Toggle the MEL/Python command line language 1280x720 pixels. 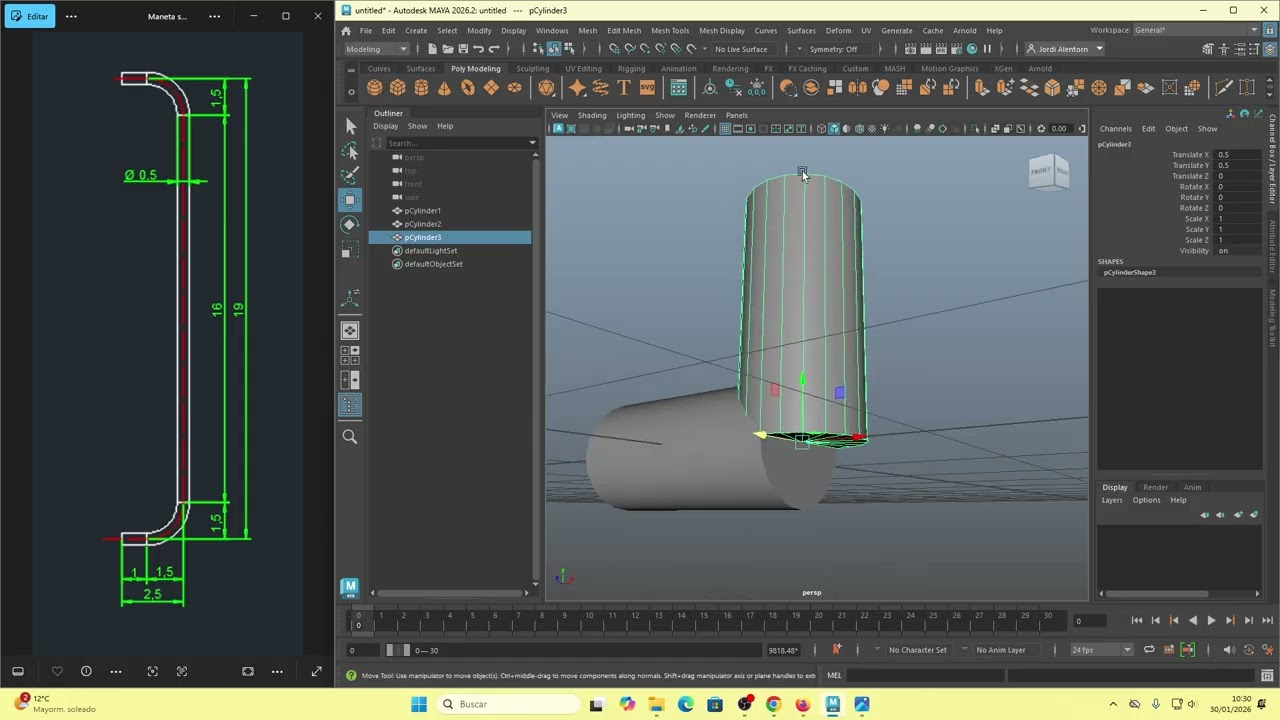point(834,676)
